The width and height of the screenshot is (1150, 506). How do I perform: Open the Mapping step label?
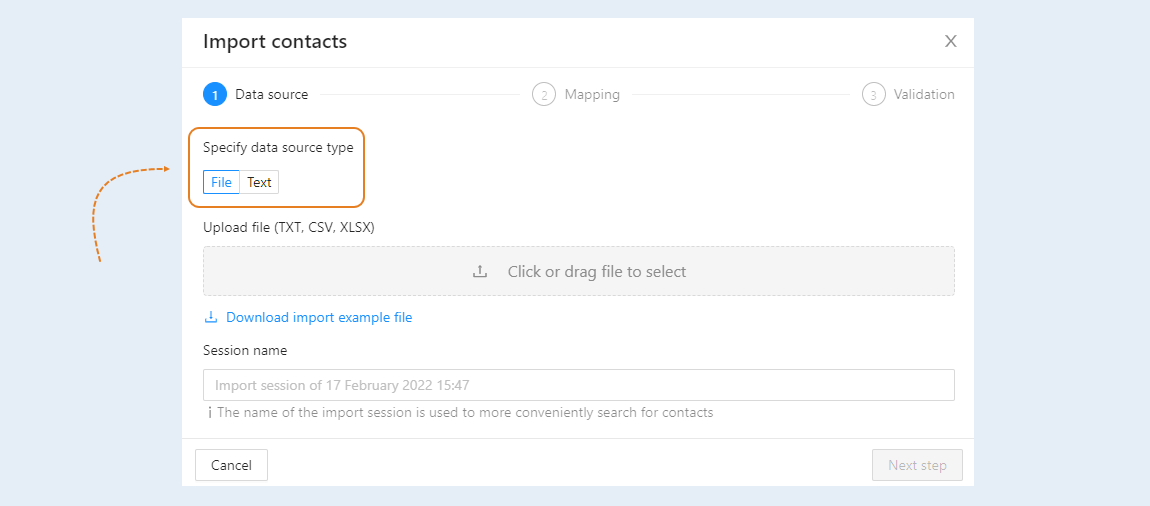pos(592,95)
